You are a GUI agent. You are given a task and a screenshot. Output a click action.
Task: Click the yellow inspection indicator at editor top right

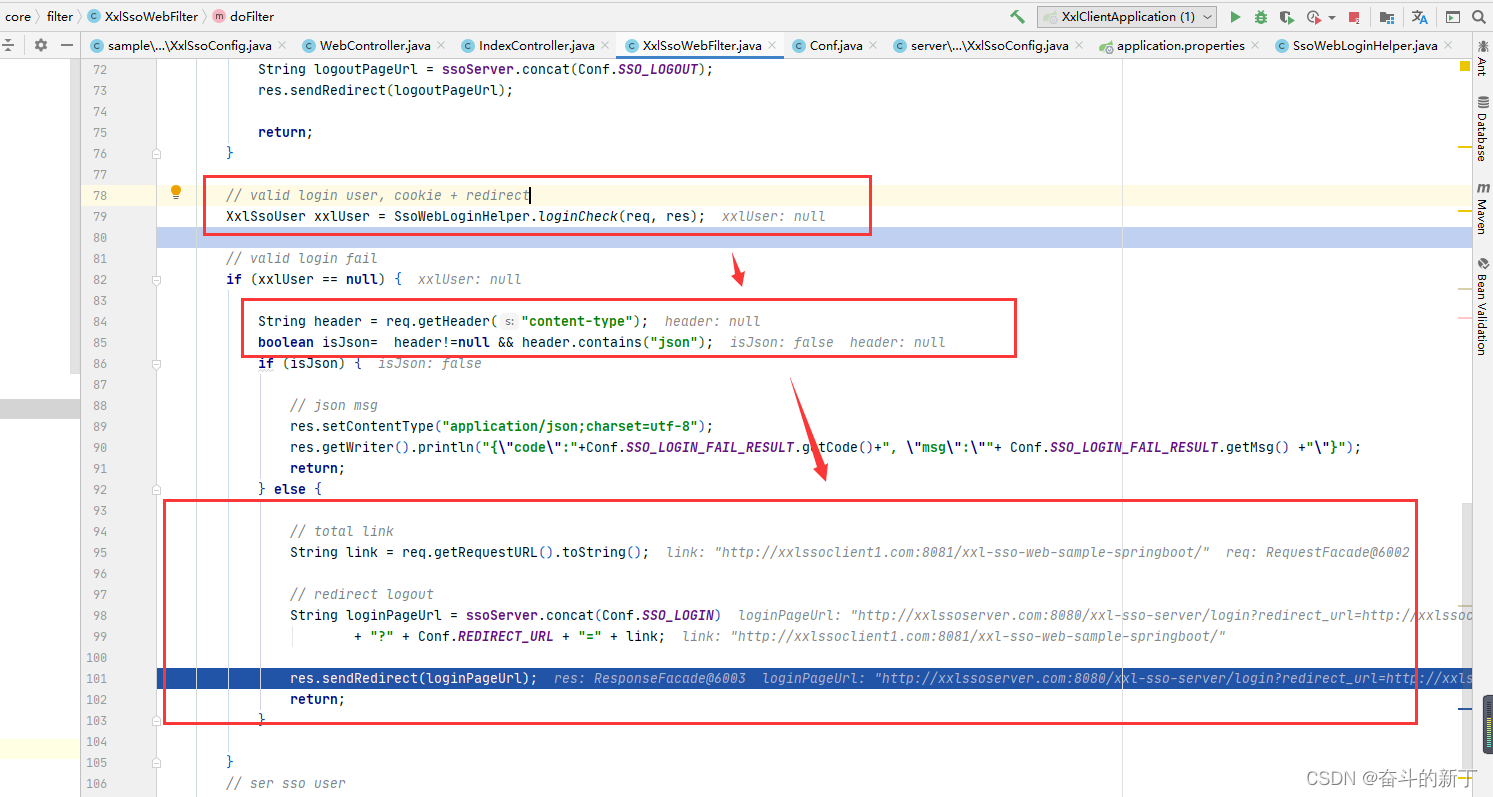(x=1465, y=67)
